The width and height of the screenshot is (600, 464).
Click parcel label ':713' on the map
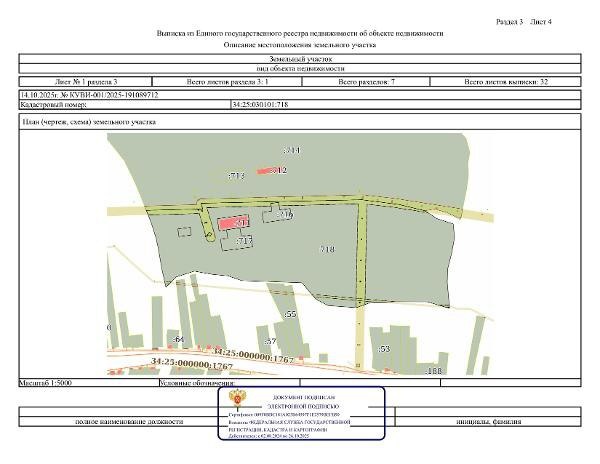click(x=236, y=176)
